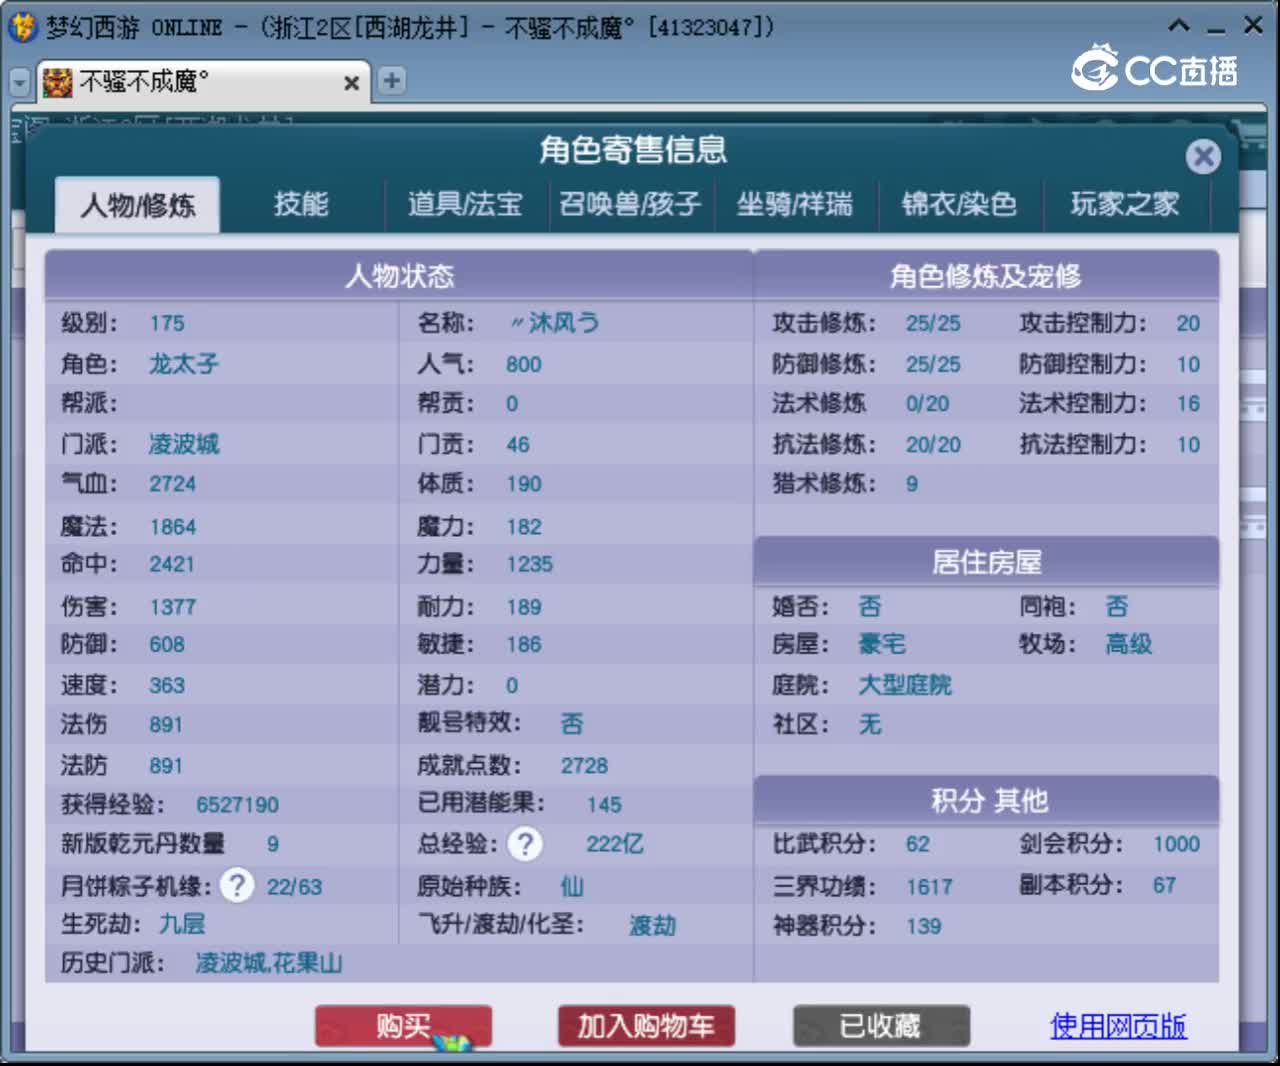Select the 飞升/渡劫/化圣 value 渡劫

tap(653, 925)
